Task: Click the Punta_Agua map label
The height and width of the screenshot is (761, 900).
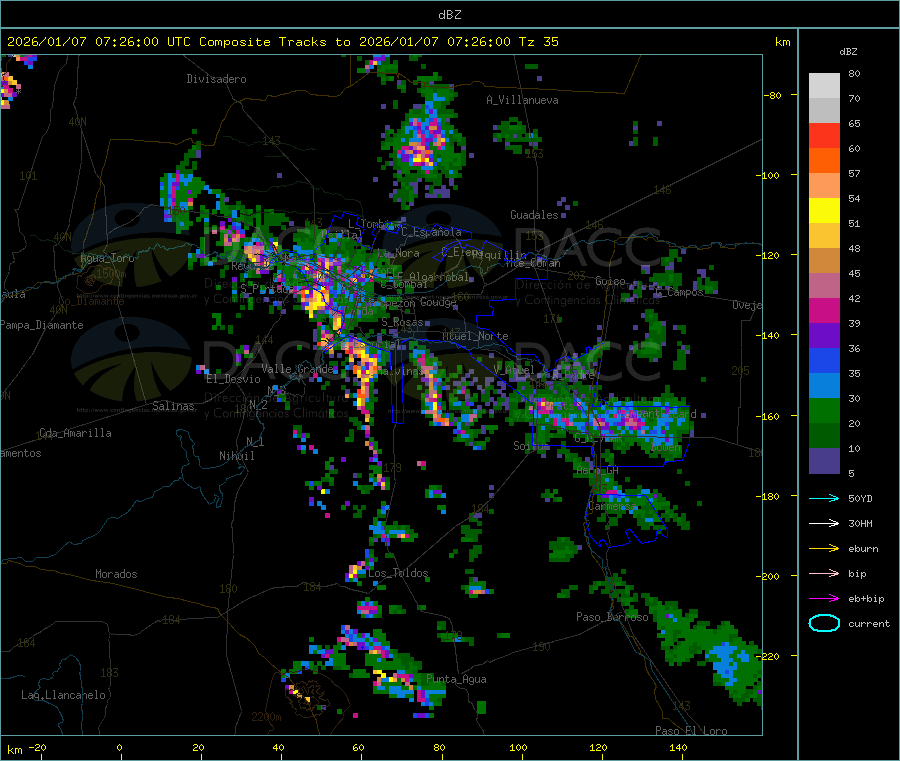Action: point(456,679)
